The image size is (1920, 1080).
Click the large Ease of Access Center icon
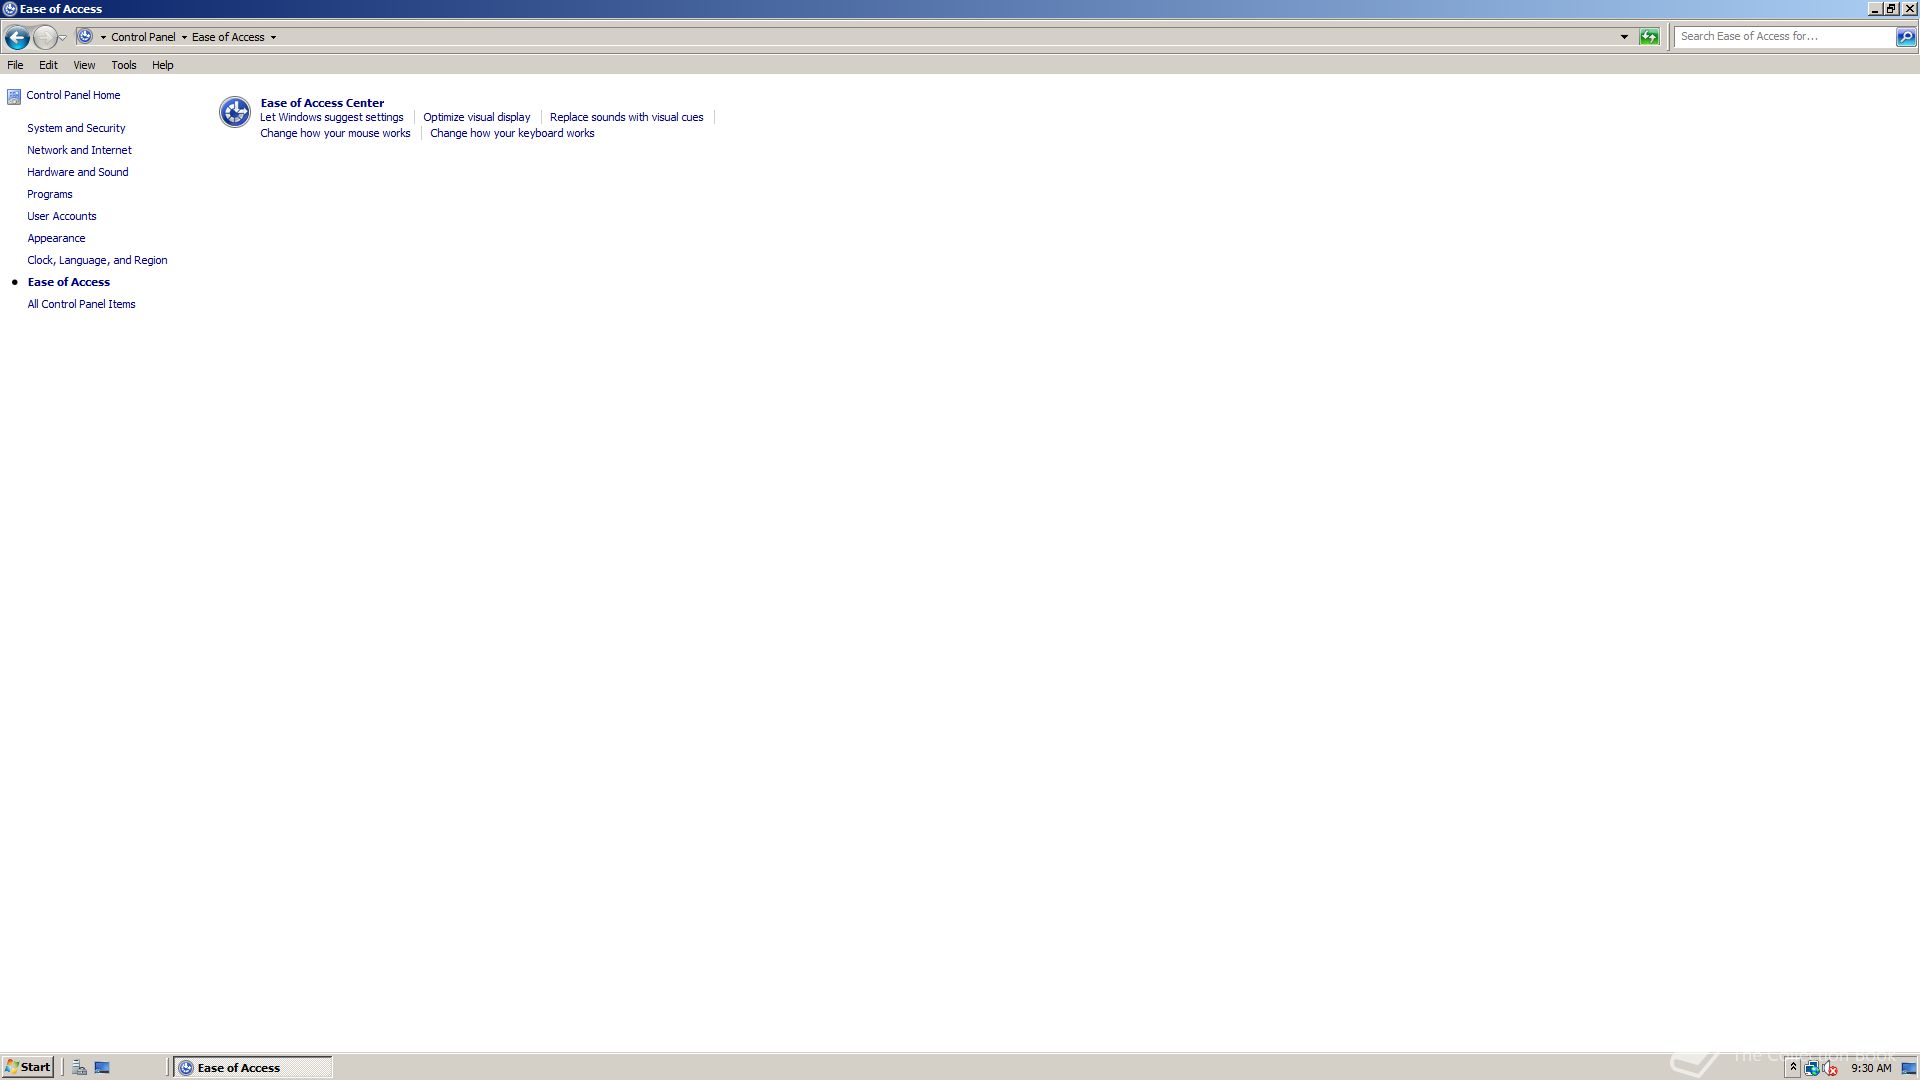point(235,112)
